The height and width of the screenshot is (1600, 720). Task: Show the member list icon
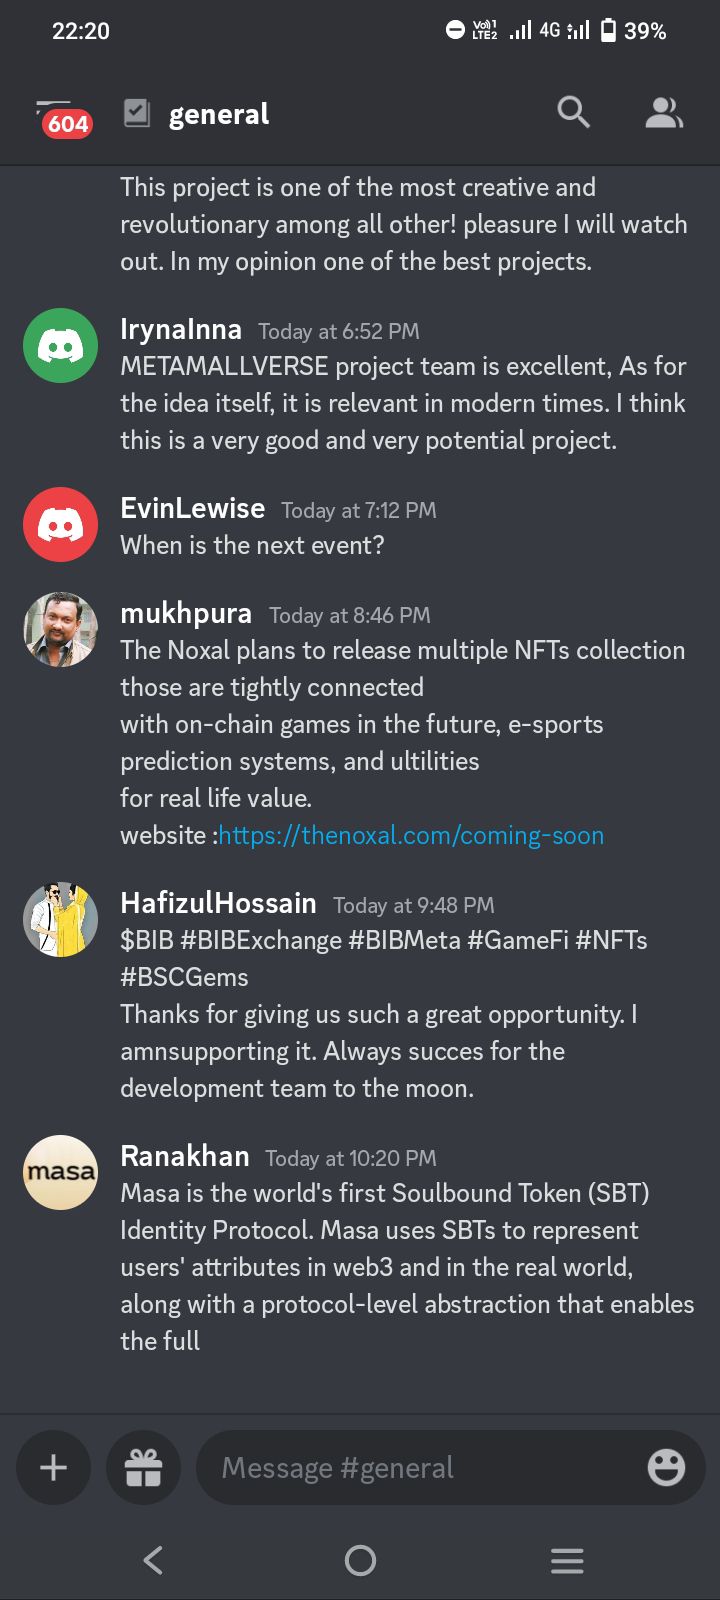click(663, 112)
